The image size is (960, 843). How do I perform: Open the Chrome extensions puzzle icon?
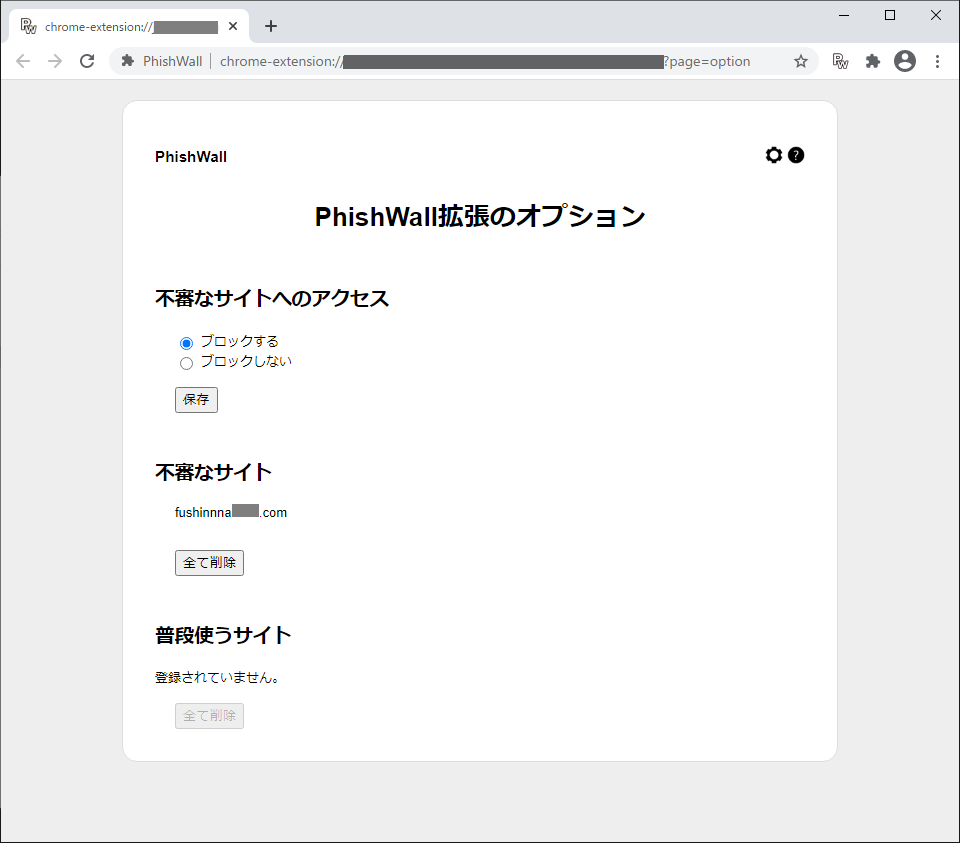tap(872, 61)
